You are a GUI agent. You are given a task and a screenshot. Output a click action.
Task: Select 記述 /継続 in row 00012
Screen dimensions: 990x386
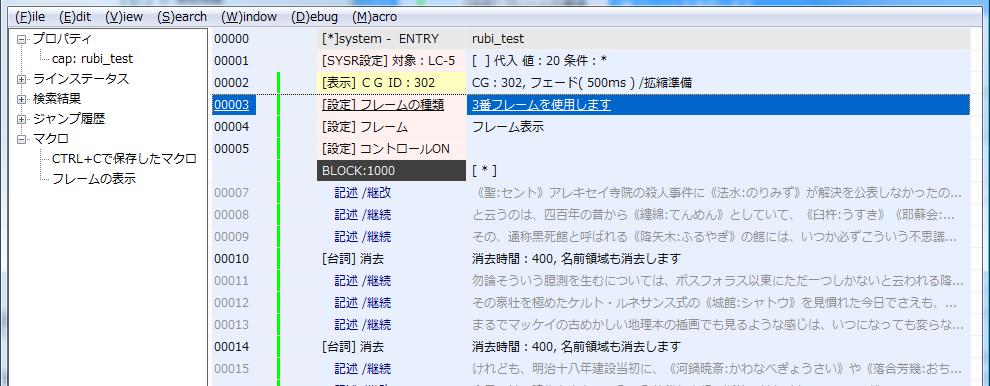(363, 303)
